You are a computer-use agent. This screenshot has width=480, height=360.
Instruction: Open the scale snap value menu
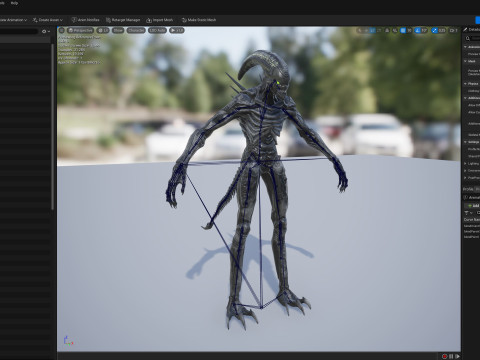(x=442, y=30)
